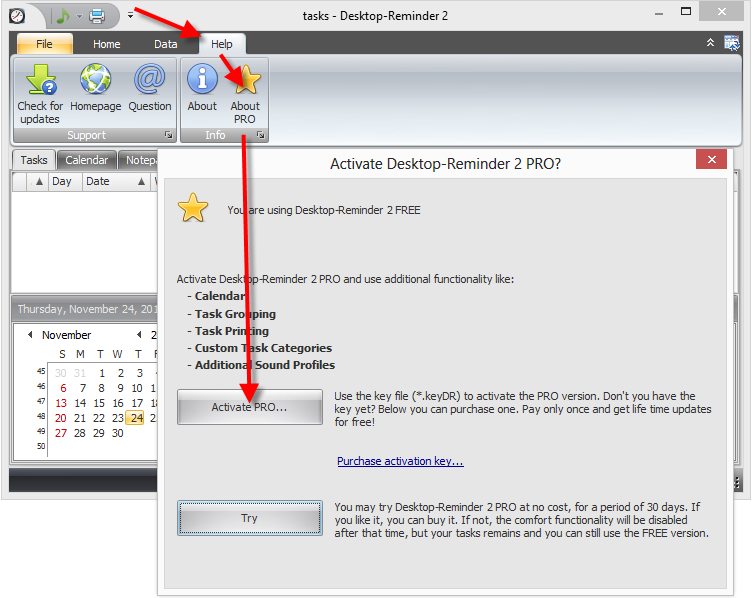Select November 24 in the calendar
The image size is (752, 598).
(x=136, y=418)
